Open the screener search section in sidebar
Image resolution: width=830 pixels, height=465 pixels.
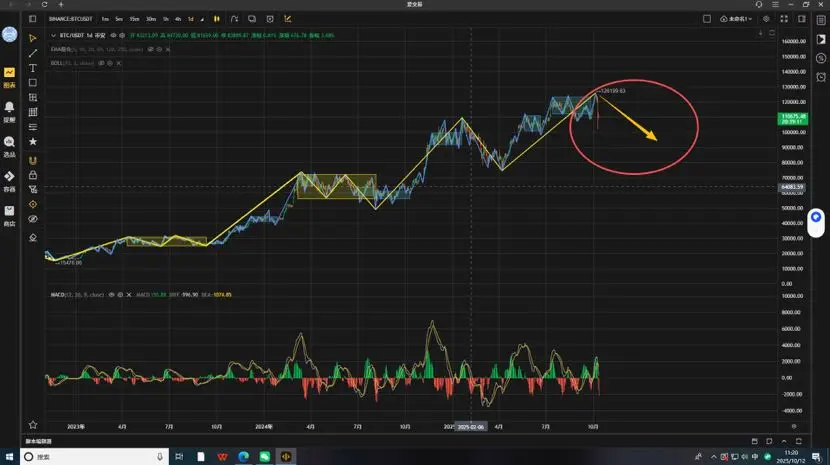(x=10, y=146)
